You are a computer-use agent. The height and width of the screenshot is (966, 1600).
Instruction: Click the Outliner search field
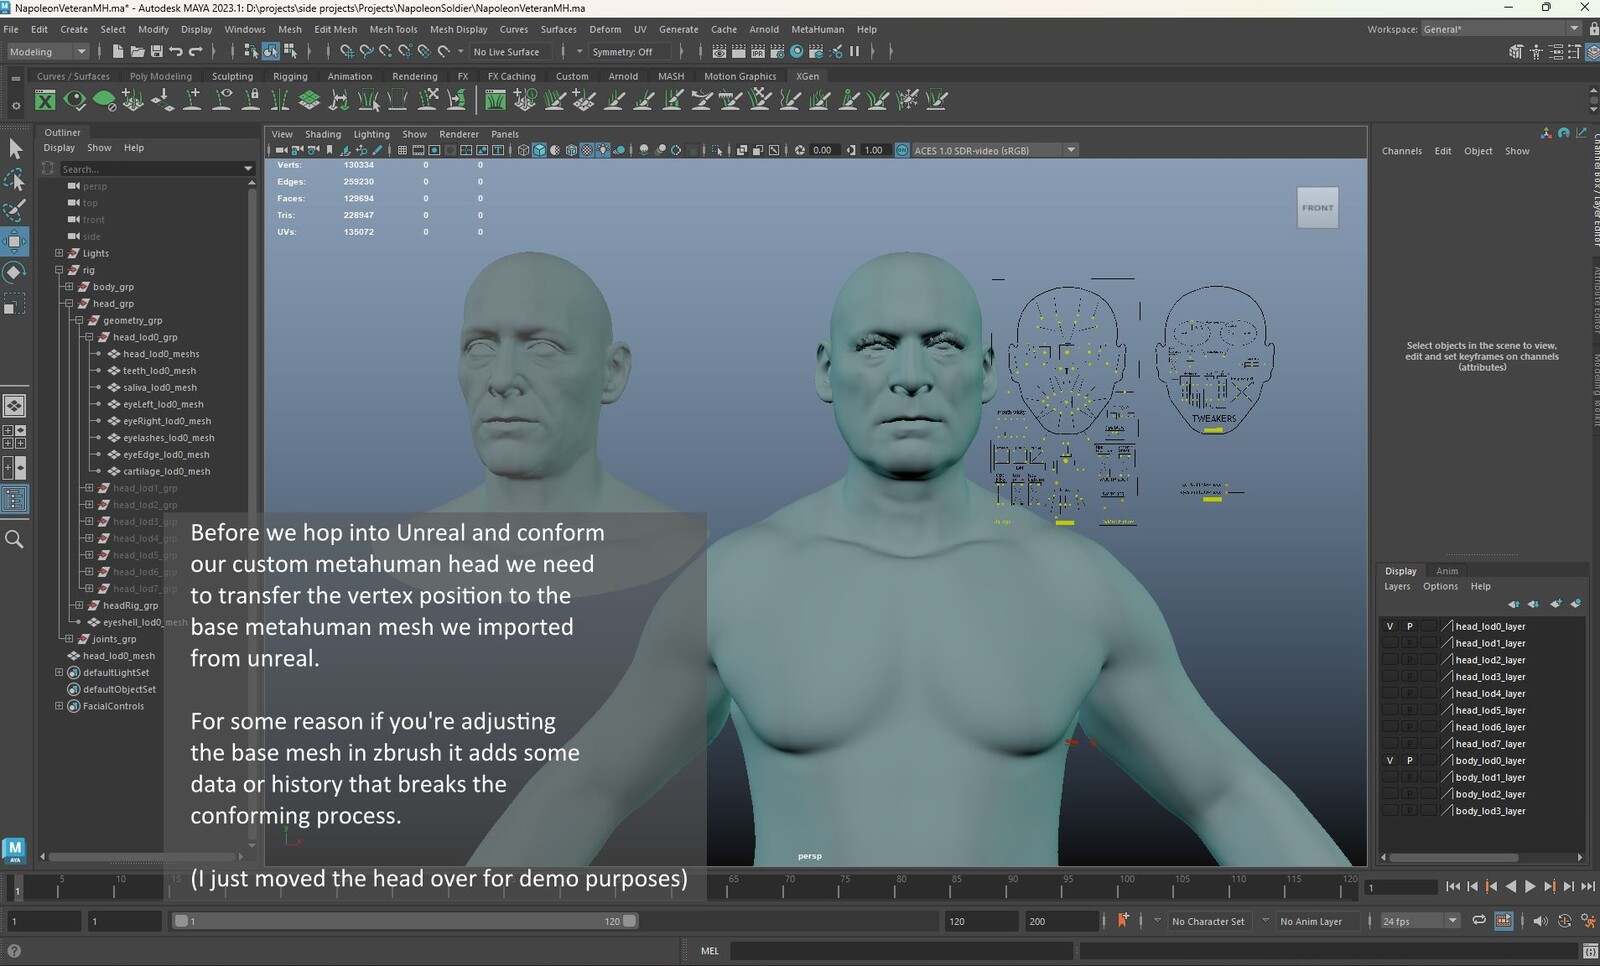pyautogui.click(x=150, y=169)
